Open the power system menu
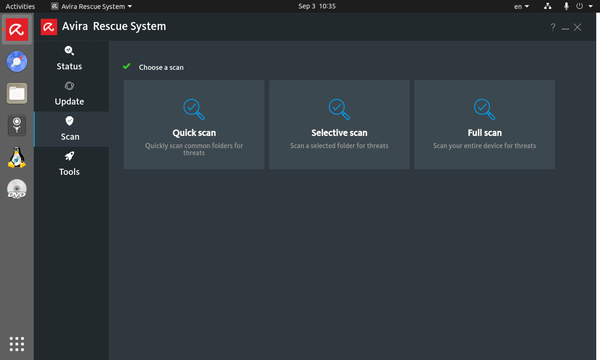The width and height of the screenshot is (600, 360). point(584,6)
